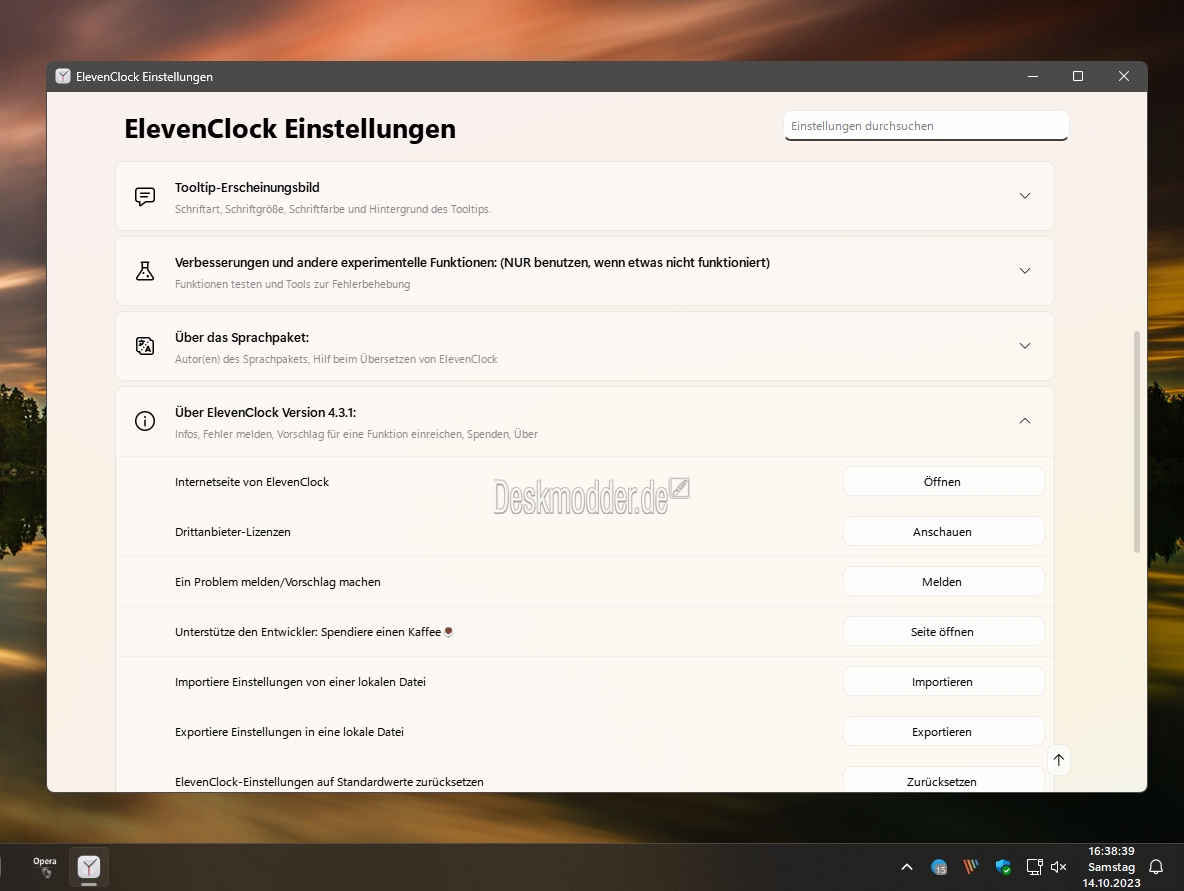Viewport: 1184px width, 891px height.
Task: Show hidden tray icons with chevron
Action: [906, 867]
